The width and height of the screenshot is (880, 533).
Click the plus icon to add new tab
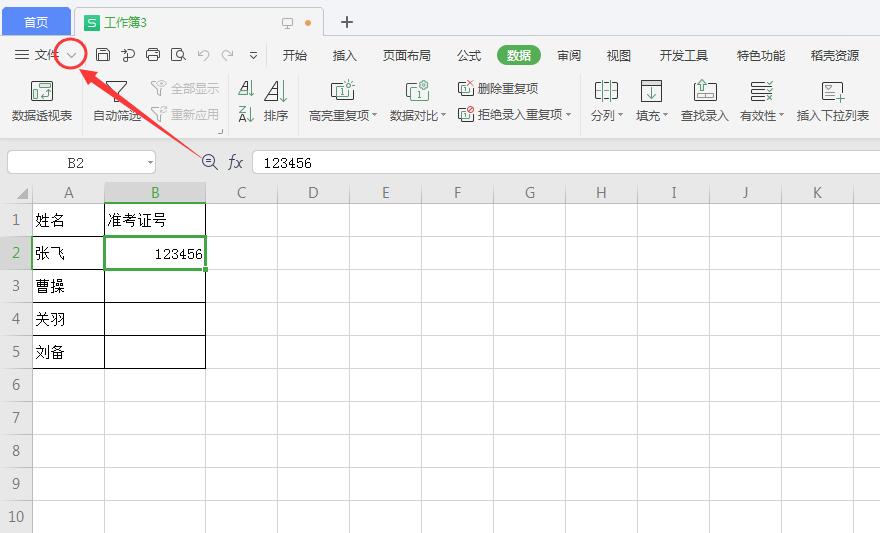347,22
